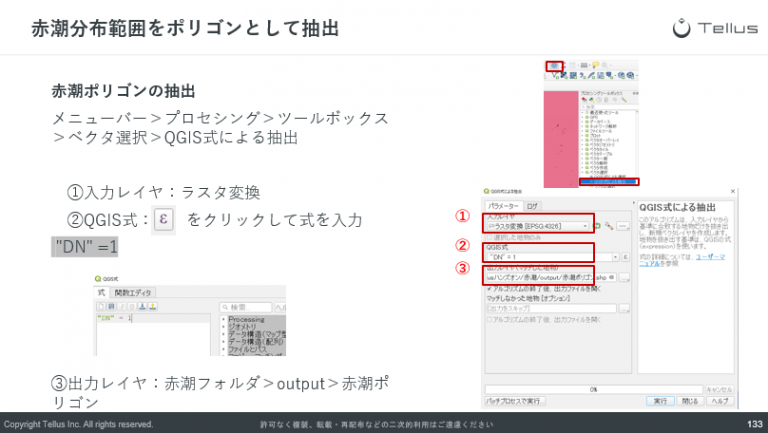
Task: Expand the ファイルとパス function group
Action: tap(224, 349)
